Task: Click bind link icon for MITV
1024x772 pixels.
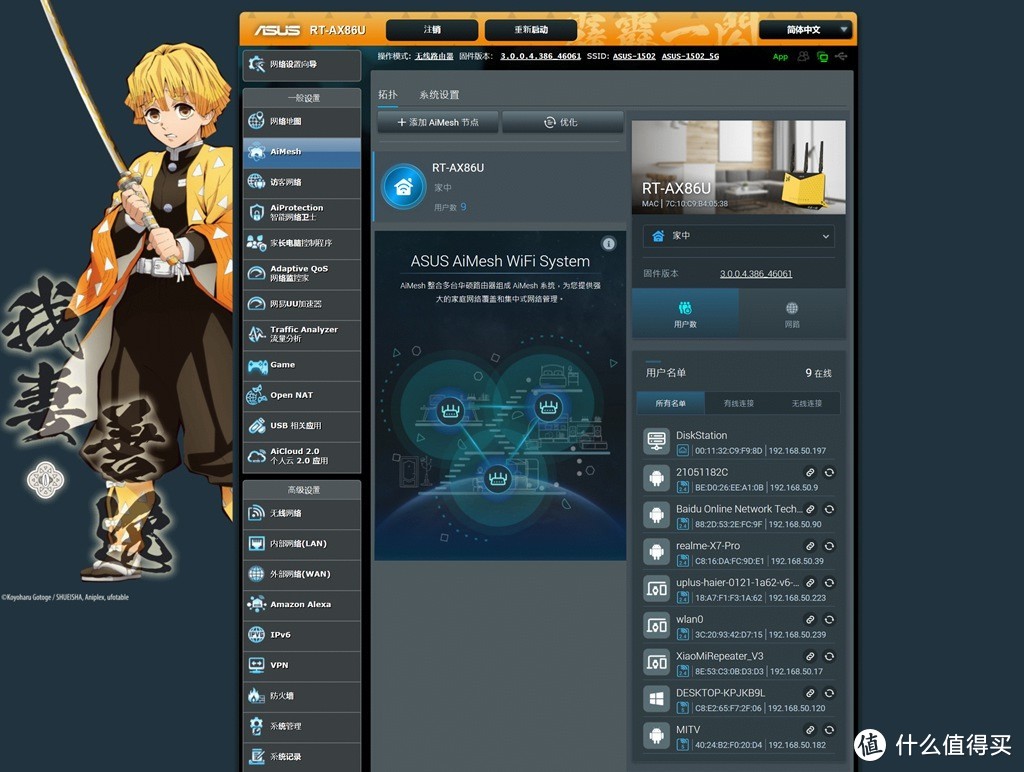Action: [810, 730]
